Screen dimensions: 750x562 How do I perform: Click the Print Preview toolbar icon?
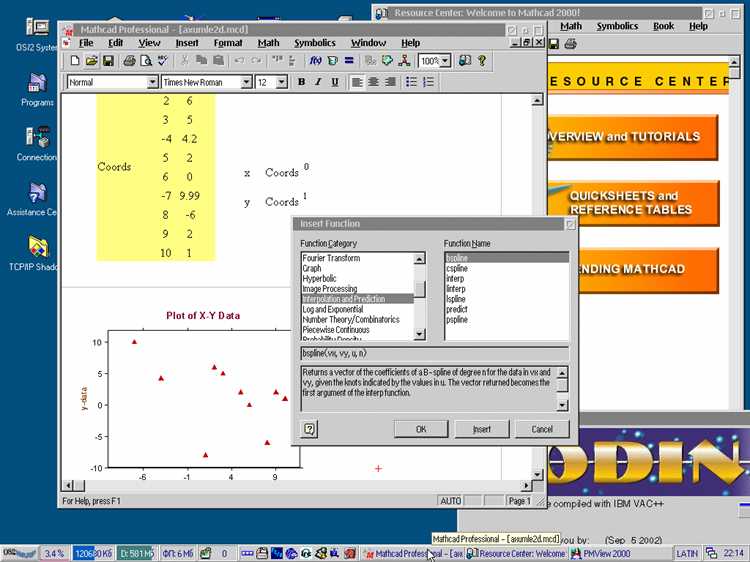point(146,61)
